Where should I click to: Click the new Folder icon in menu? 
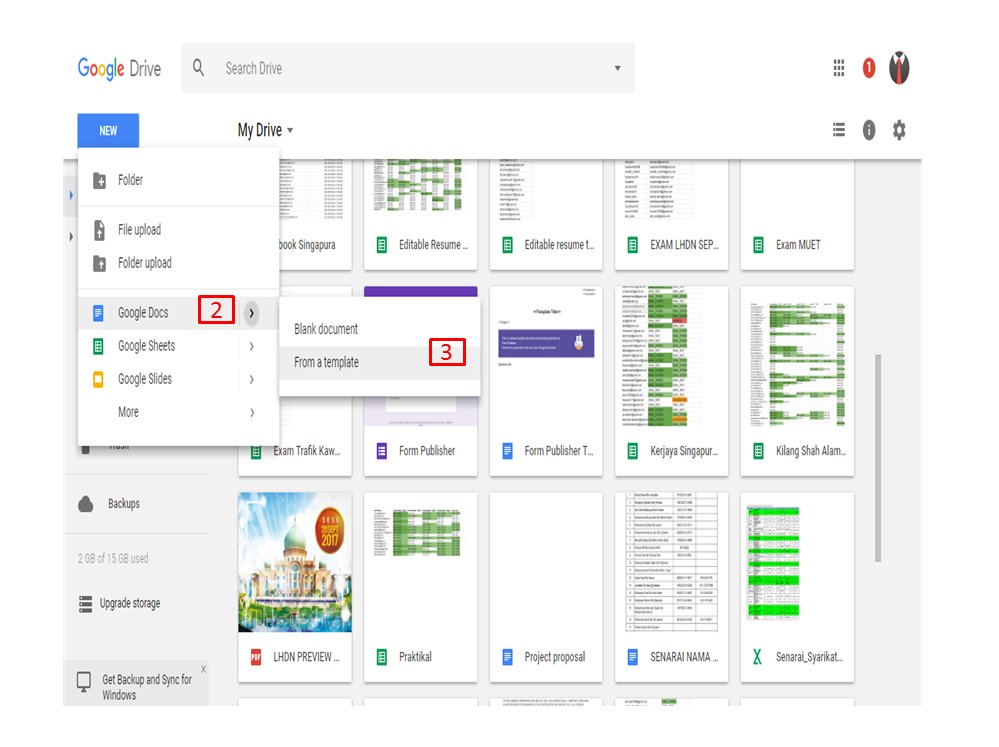pyautogui.click(x=99, y=180)
